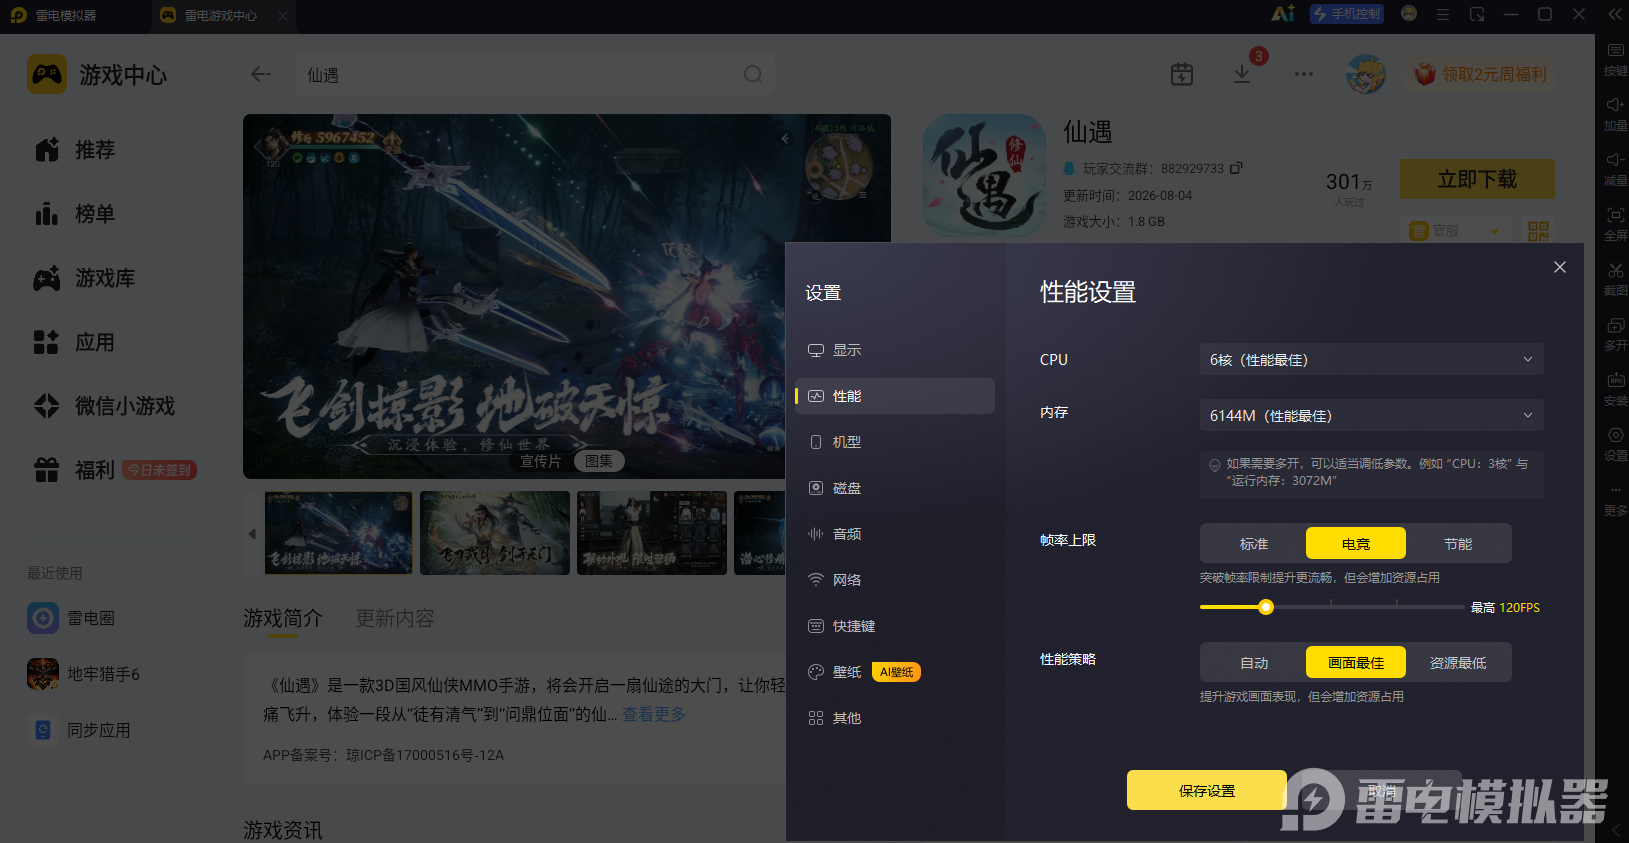1629x843 pixels.
Task: Go back using the game center arrow
Action: point(261,74)
